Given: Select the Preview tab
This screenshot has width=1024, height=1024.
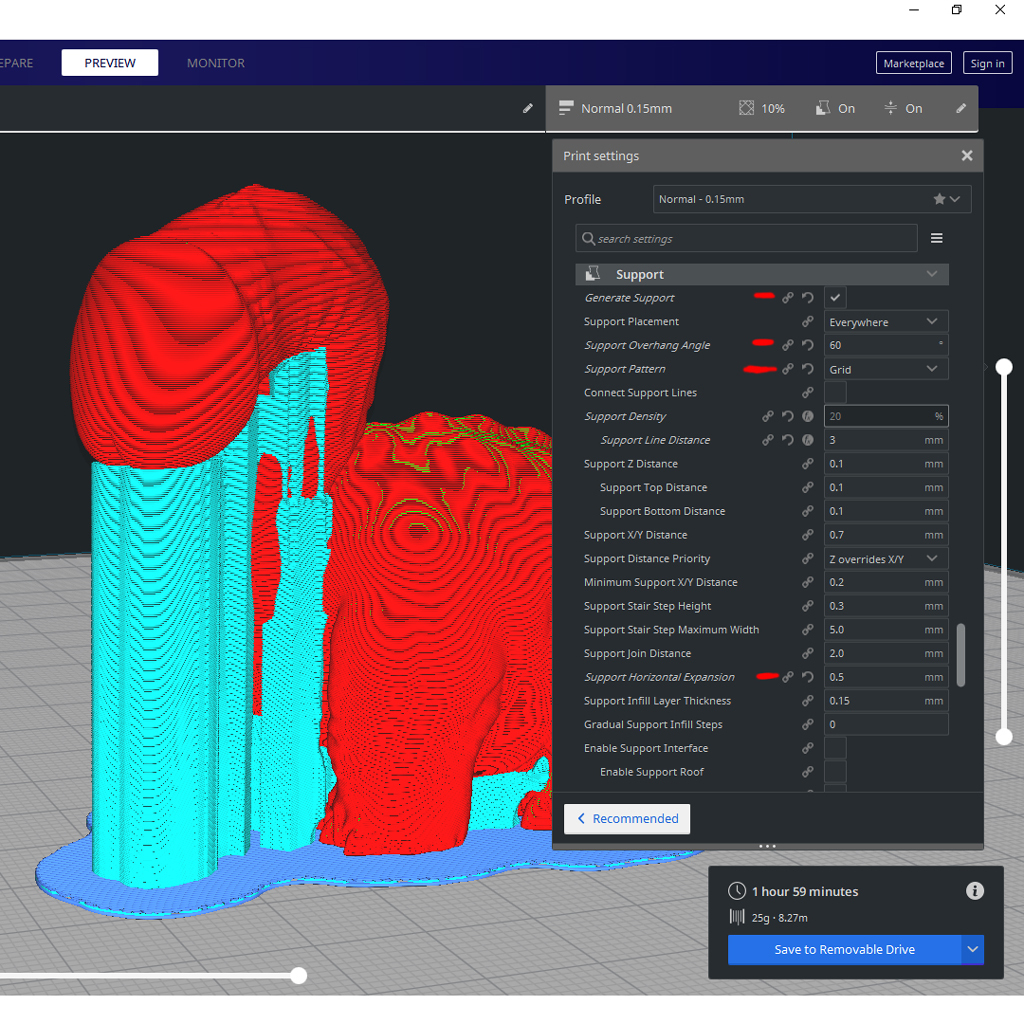Looking at the screenshot, I should pos(110,63).
